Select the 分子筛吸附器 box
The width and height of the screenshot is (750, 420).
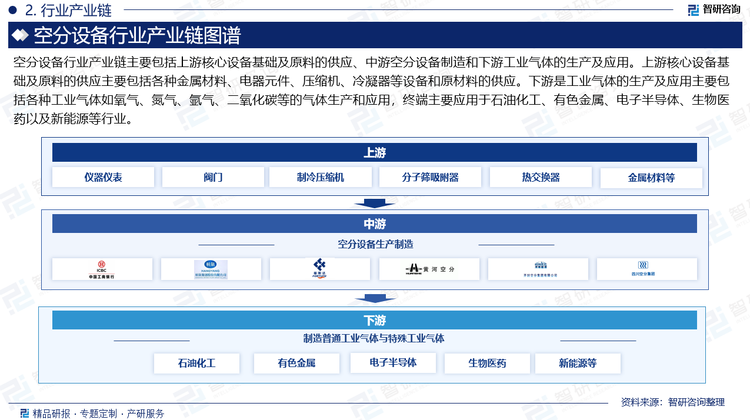[430, 177]
